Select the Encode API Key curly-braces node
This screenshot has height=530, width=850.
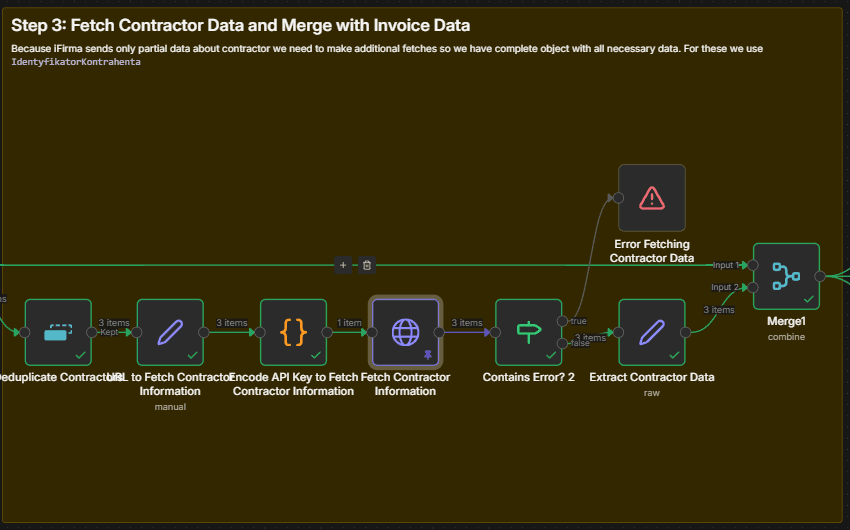293,333
